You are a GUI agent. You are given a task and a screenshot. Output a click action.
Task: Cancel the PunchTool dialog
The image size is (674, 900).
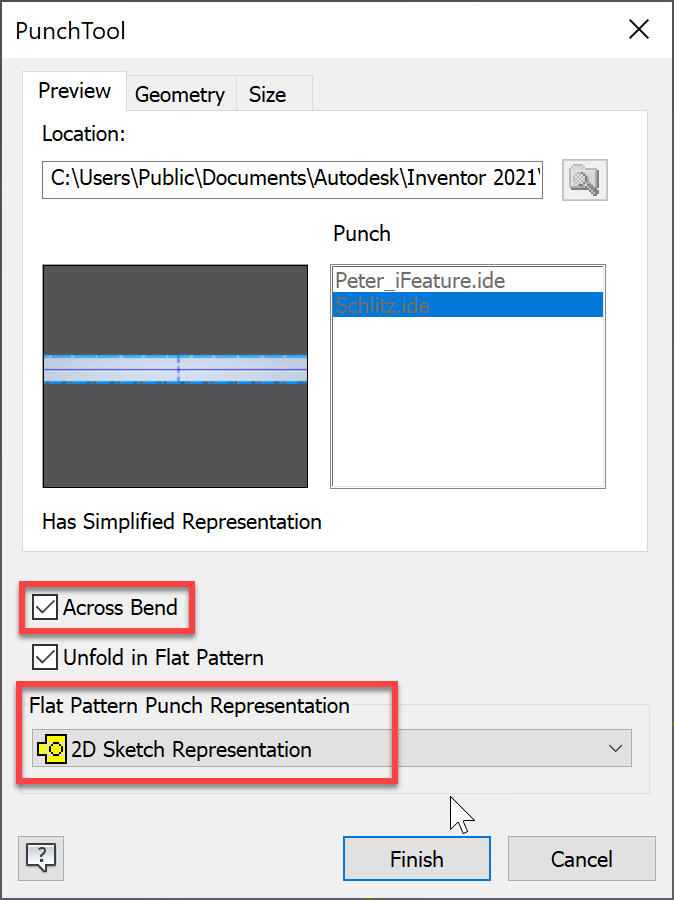tap(581, 858)
